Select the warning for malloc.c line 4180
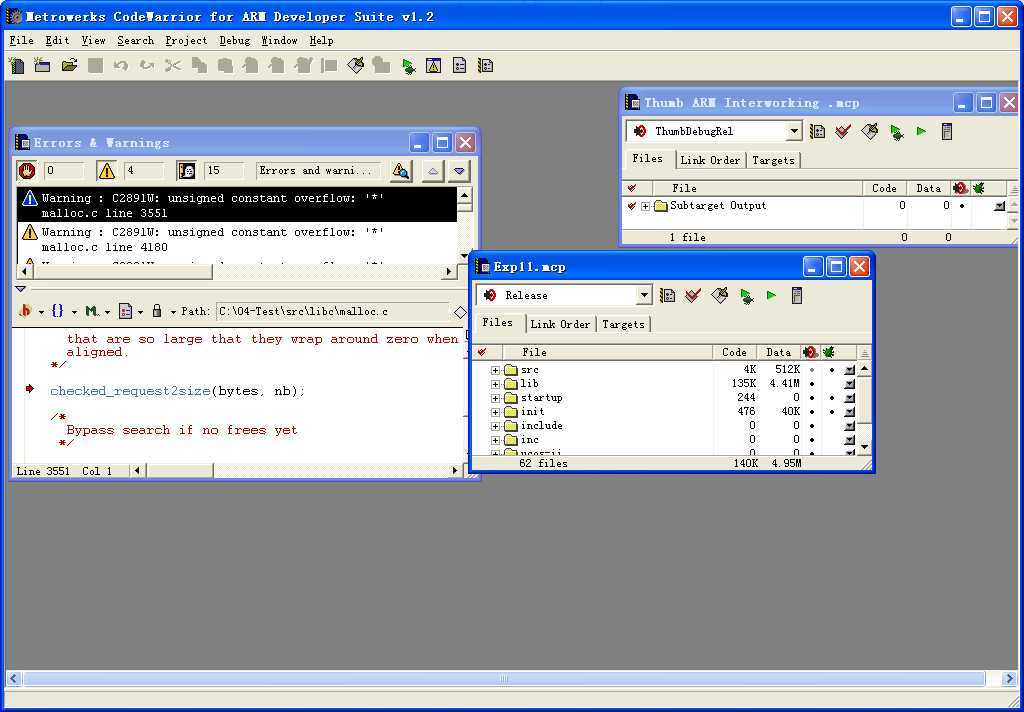 coord(236,240)
